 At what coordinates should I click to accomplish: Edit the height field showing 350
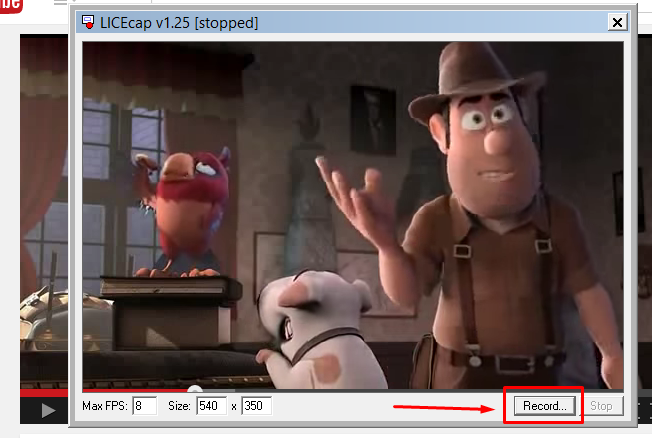tap(257, 406)
